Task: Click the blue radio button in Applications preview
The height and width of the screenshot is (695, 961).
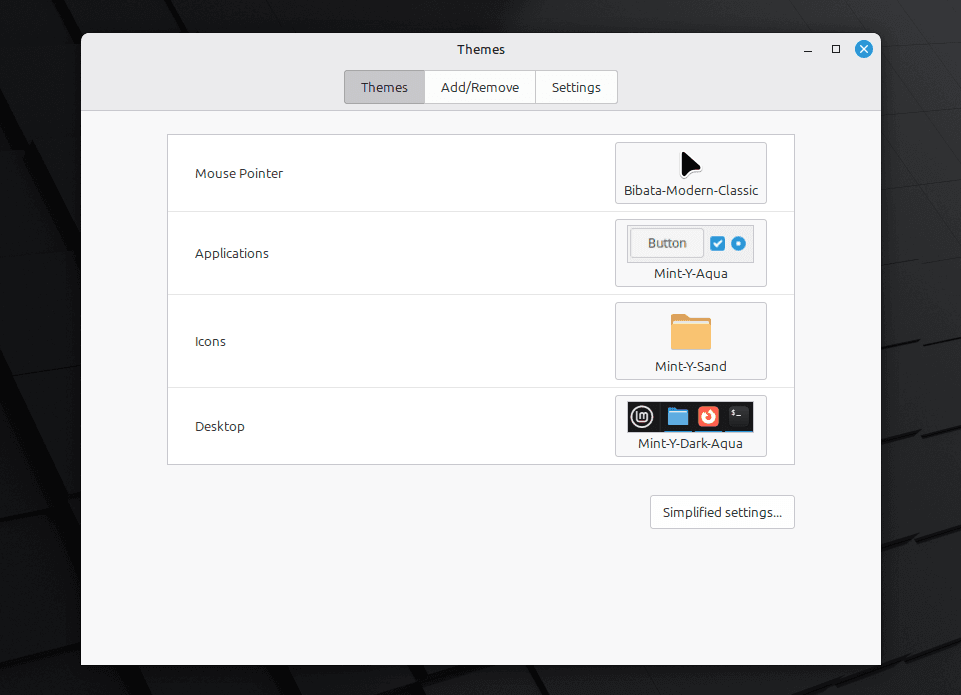Action: [x=738, y=243]
